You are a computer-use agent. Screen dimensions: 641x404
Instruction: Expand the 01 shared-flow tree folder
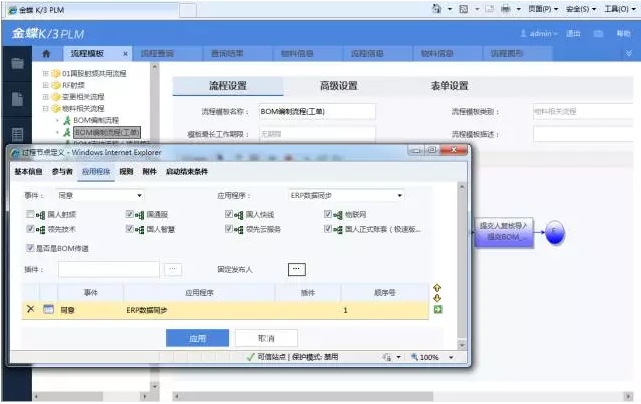(45, 74)
